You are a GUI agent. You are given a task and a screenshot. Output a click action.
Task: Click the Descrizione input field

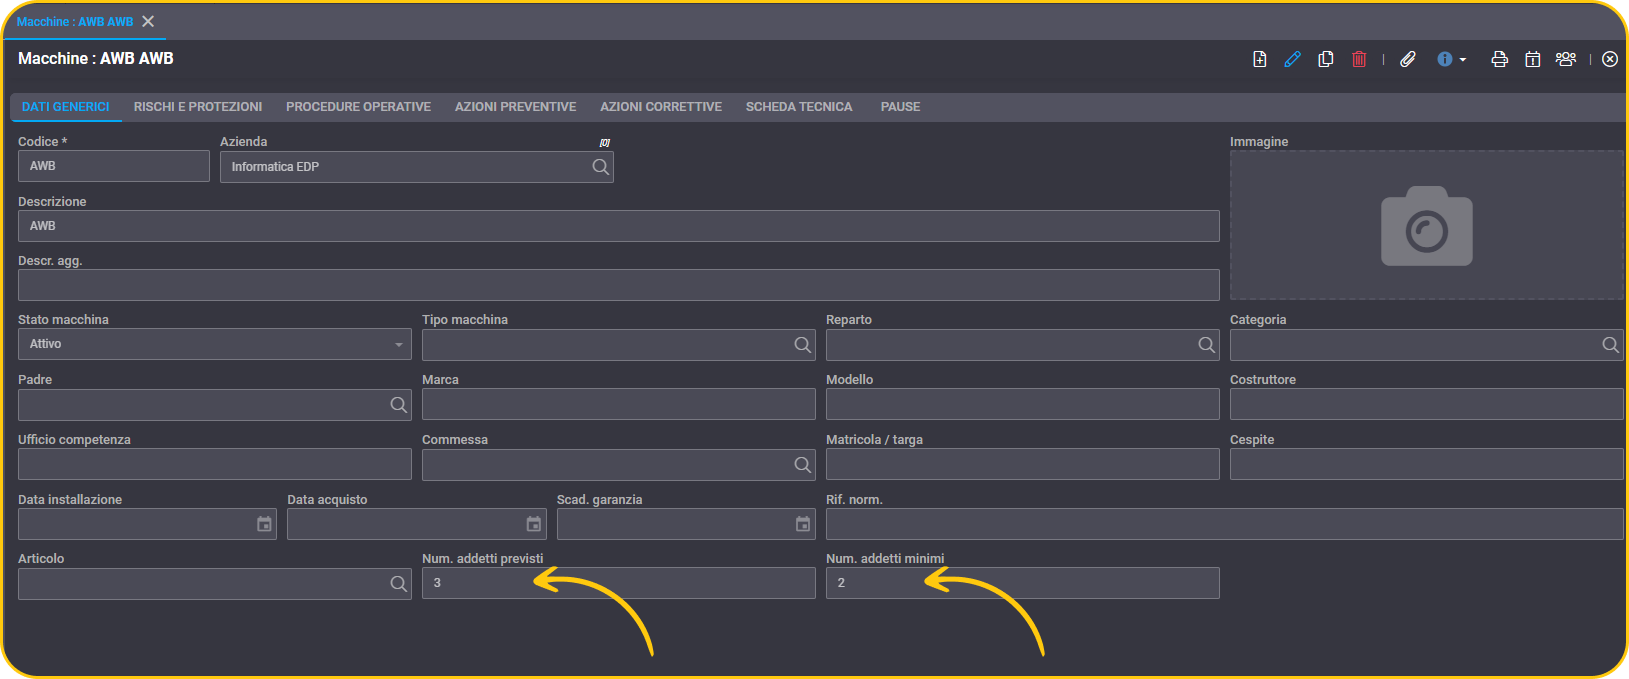(x=619, y=226)
